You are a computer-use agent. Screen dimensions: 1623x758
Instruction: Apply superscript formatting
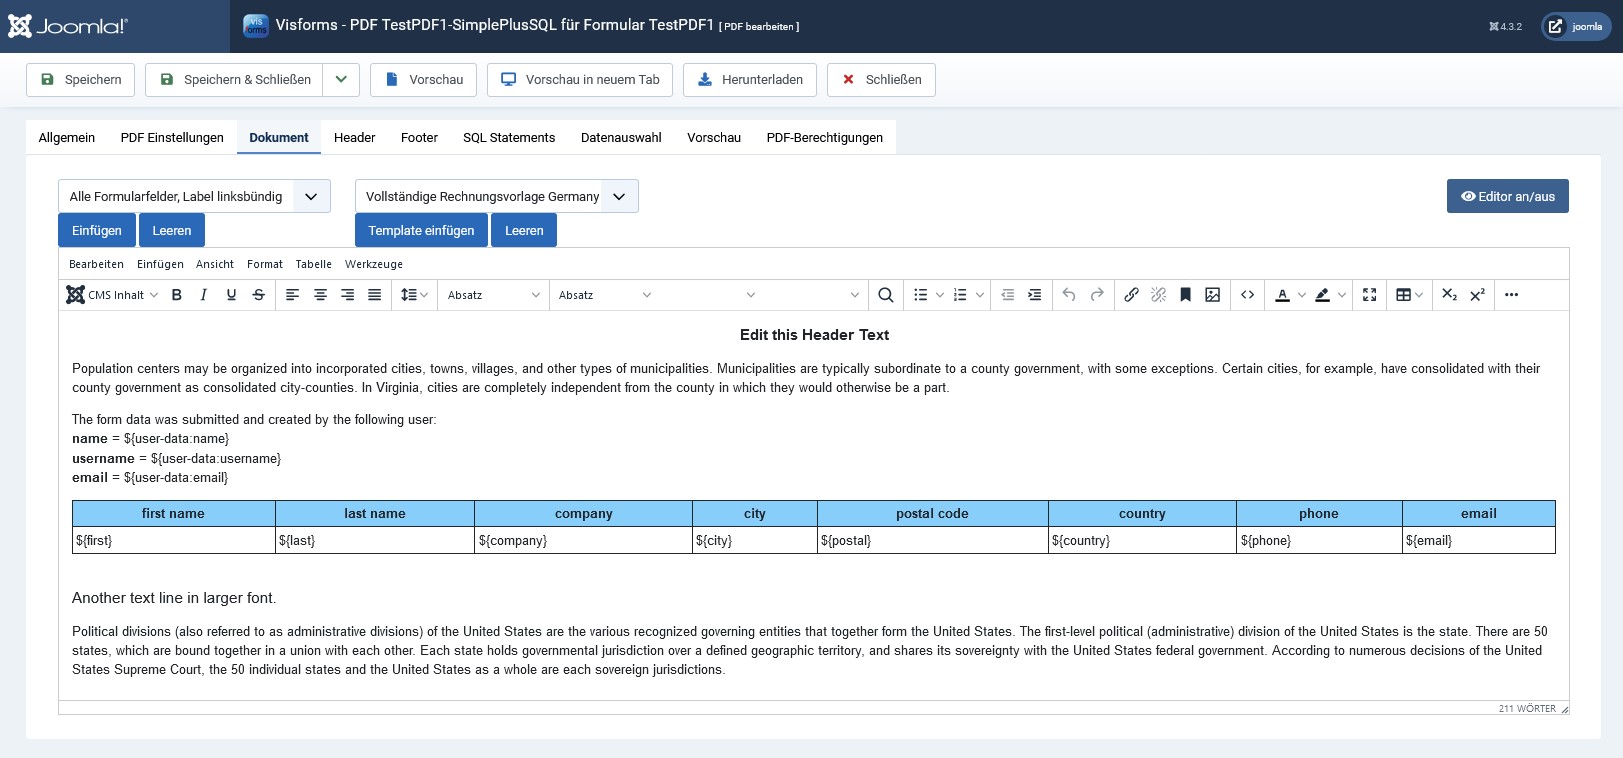pyautogui.click(x=1477, y=295)
